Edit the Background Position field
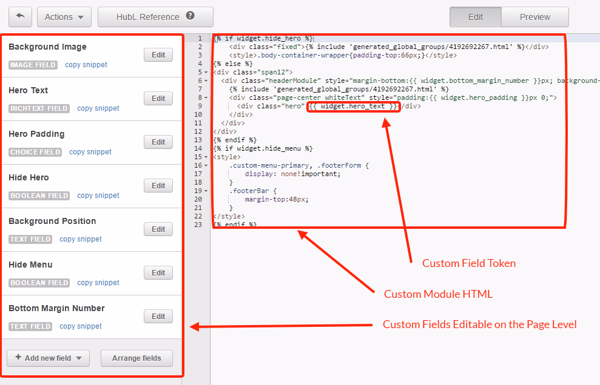This screenshot has width=600, height=385. coord(158,229)
